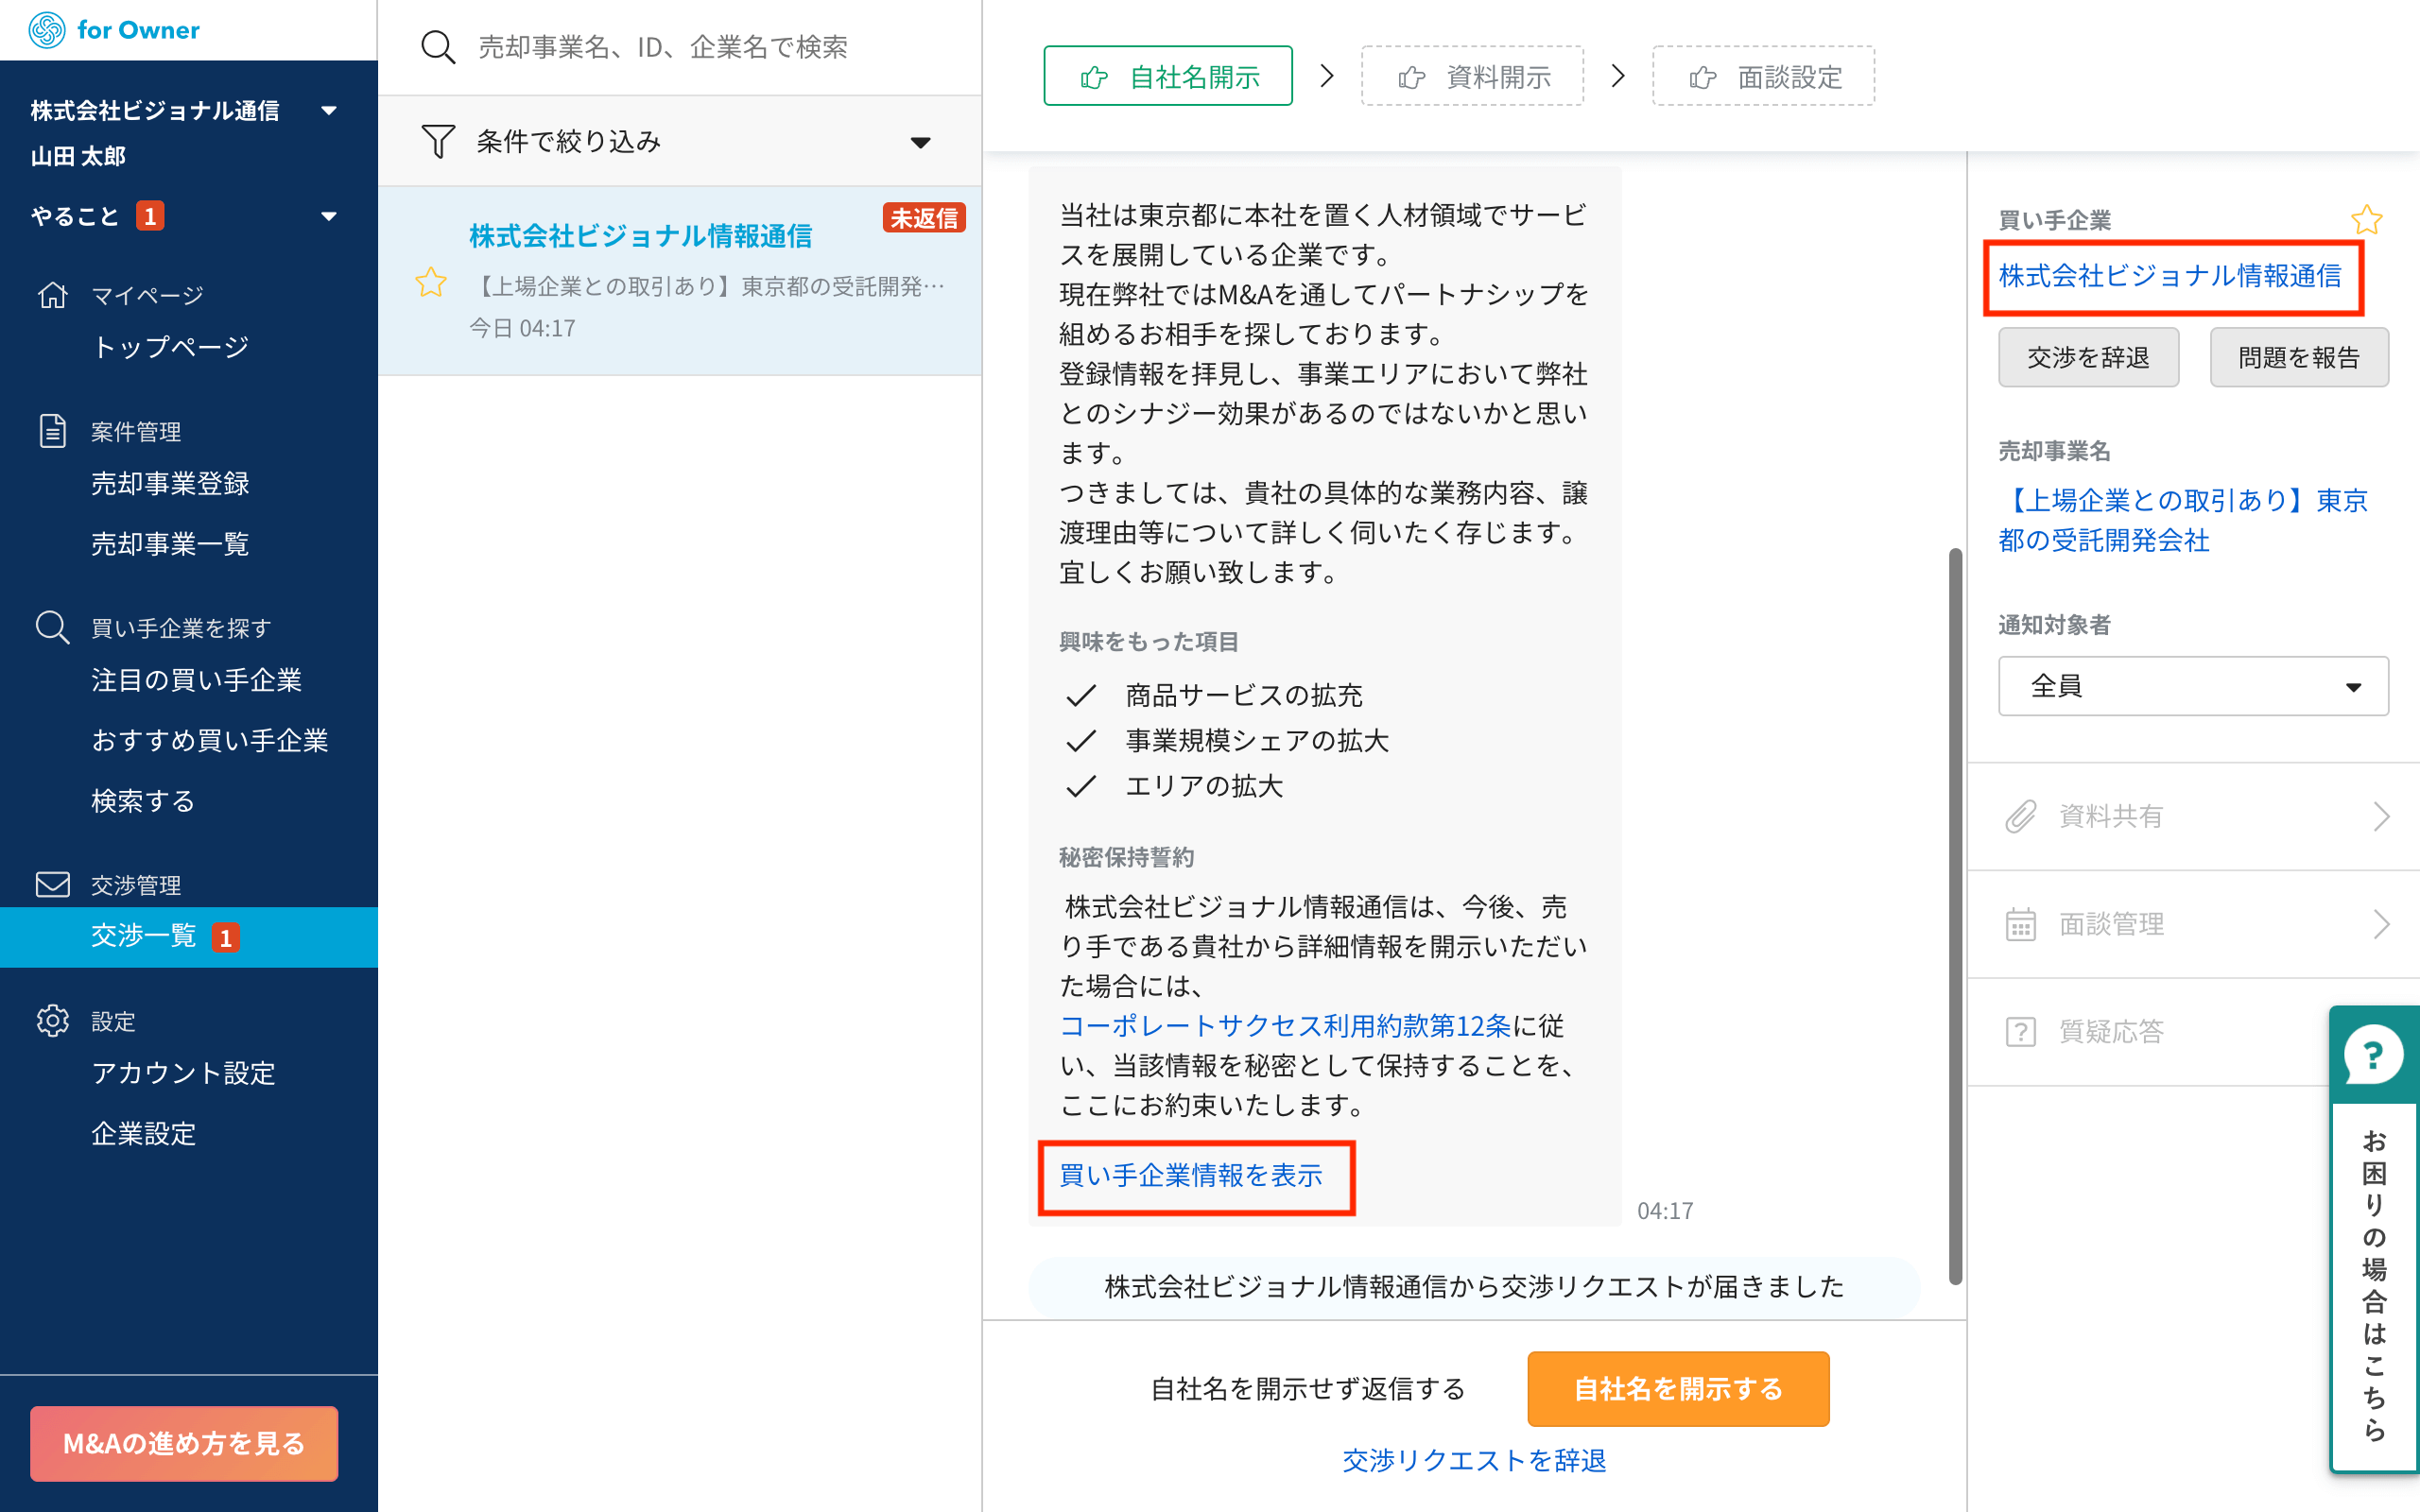
Task: Click the 自社名開示 step button
Action: pos(1167,76)
